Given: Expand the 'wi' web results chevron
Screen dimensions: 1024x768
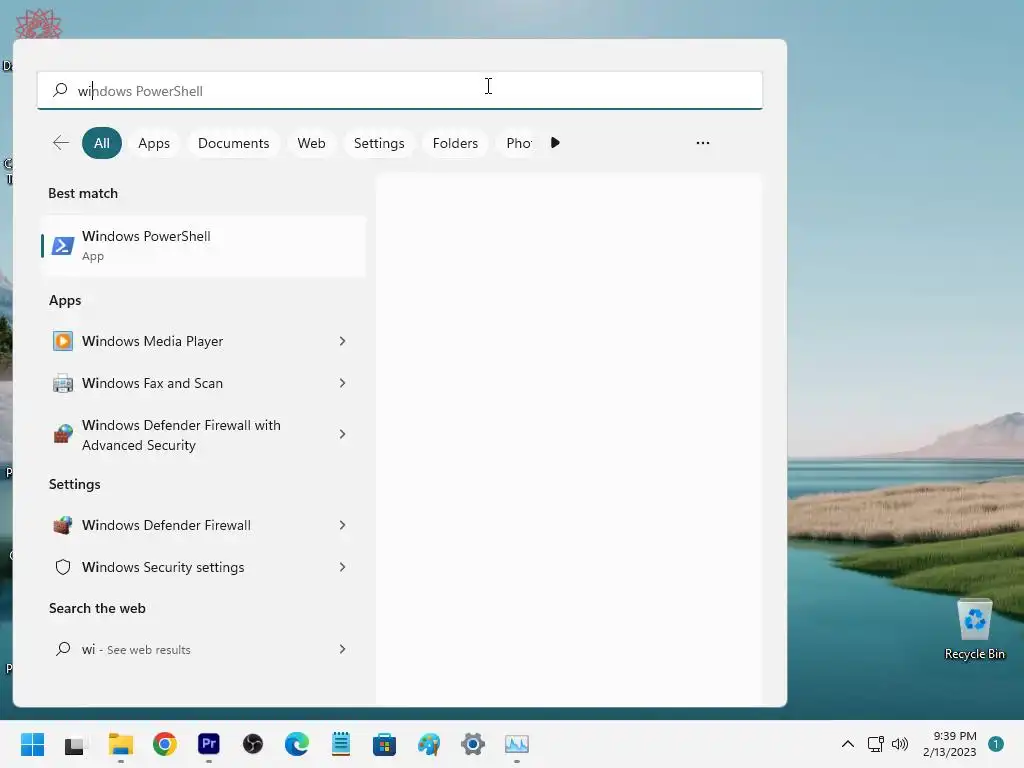Looking at the screenshot, I should click(x=342, y=649).
